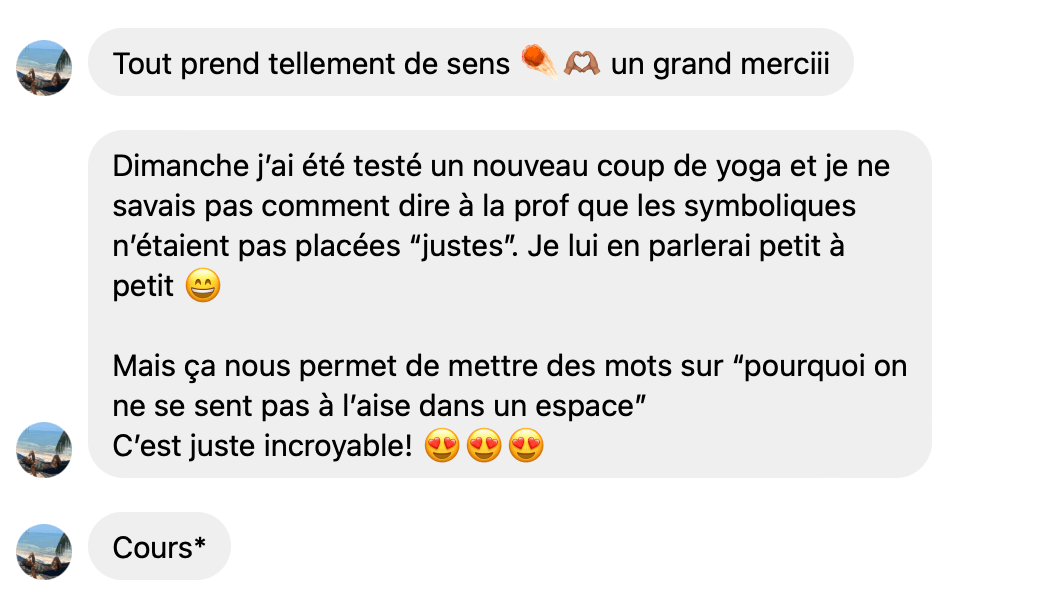Click the grinning emoji after "petit"
Screen dimensions: 1052x598
click(203, 285)
